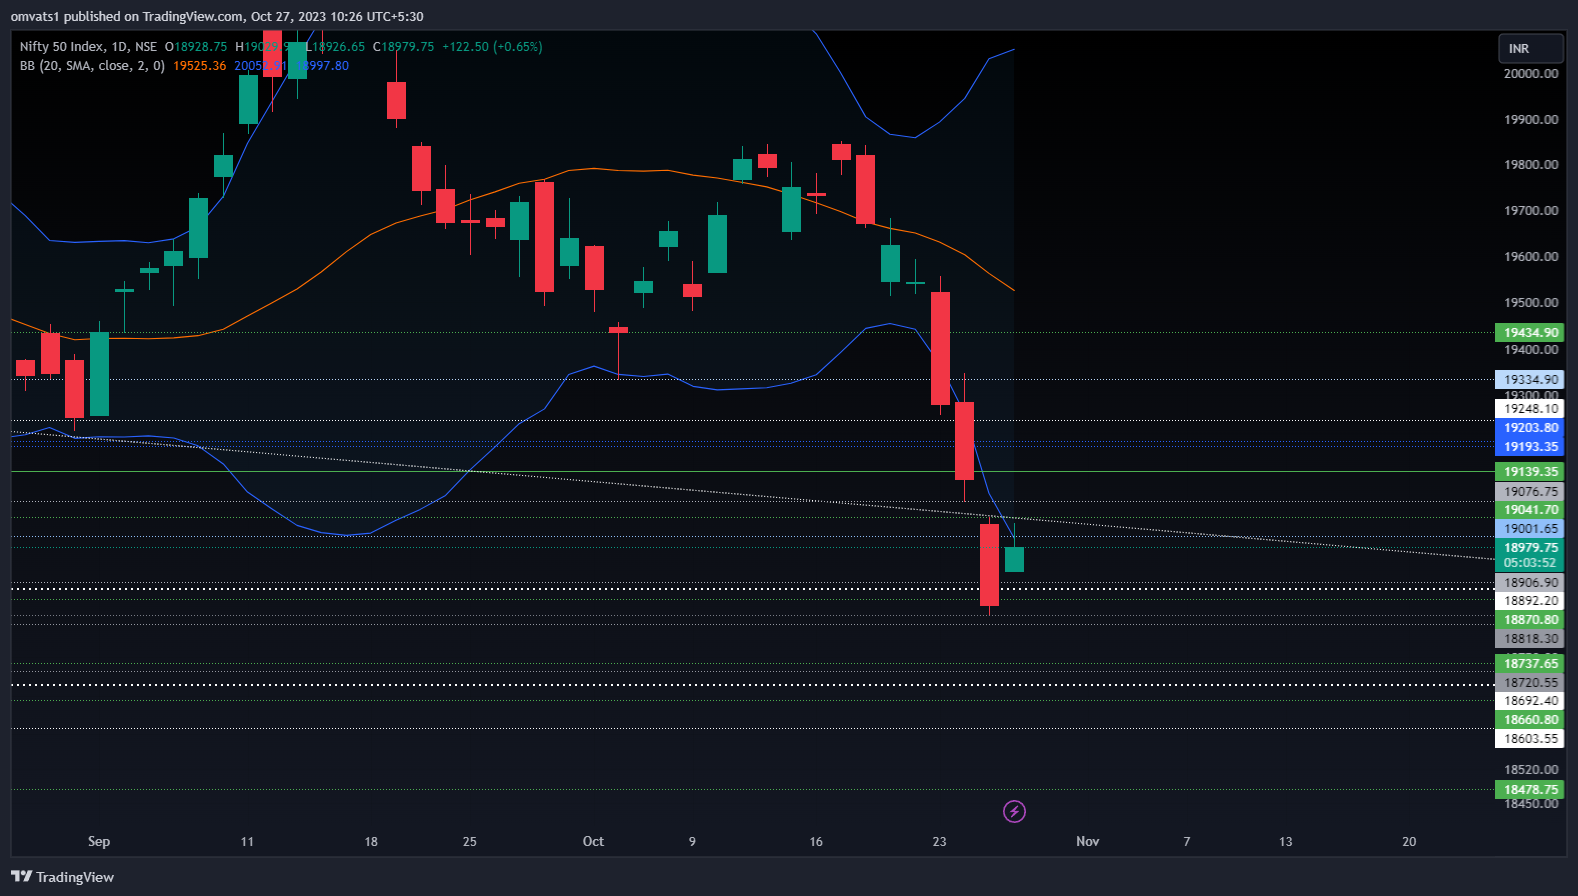Click the Sep label on time axis
1578x896 pixels.
click(99, 841)
